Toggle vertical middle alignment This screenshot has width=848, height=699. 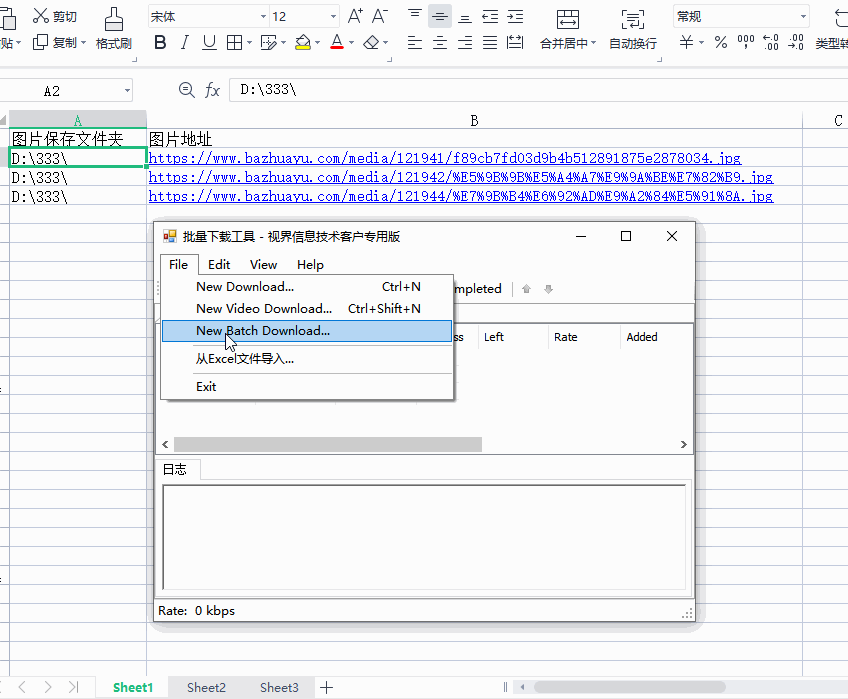coord(440,17)
